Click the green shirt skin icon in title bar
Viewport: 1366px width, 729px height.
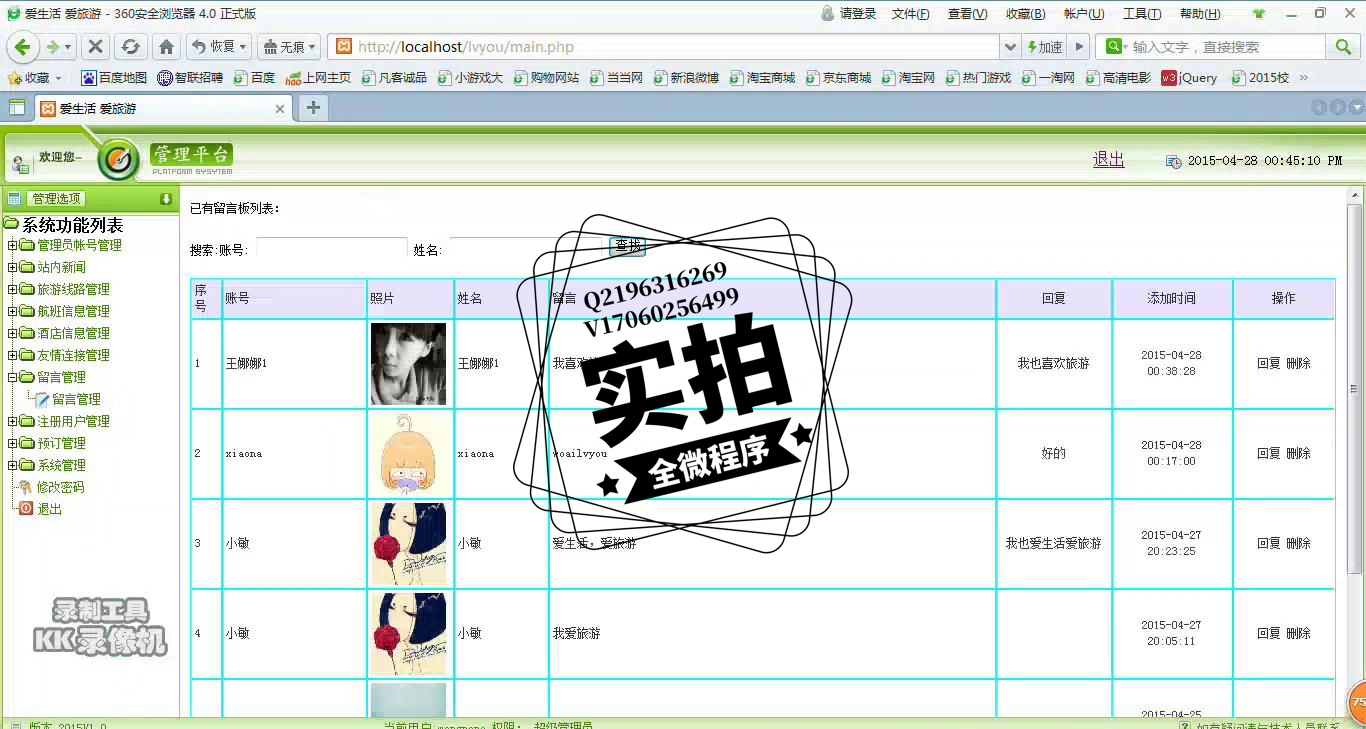(x=1259, y=14)
